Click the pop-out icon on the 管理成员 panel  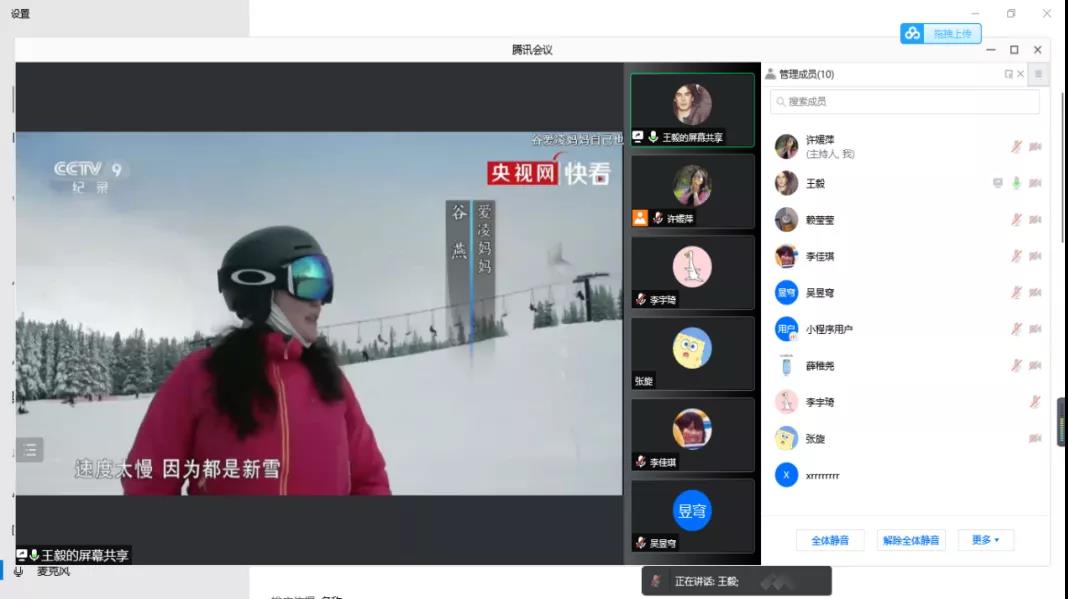pyautogui.click(x=1007, y=74)
